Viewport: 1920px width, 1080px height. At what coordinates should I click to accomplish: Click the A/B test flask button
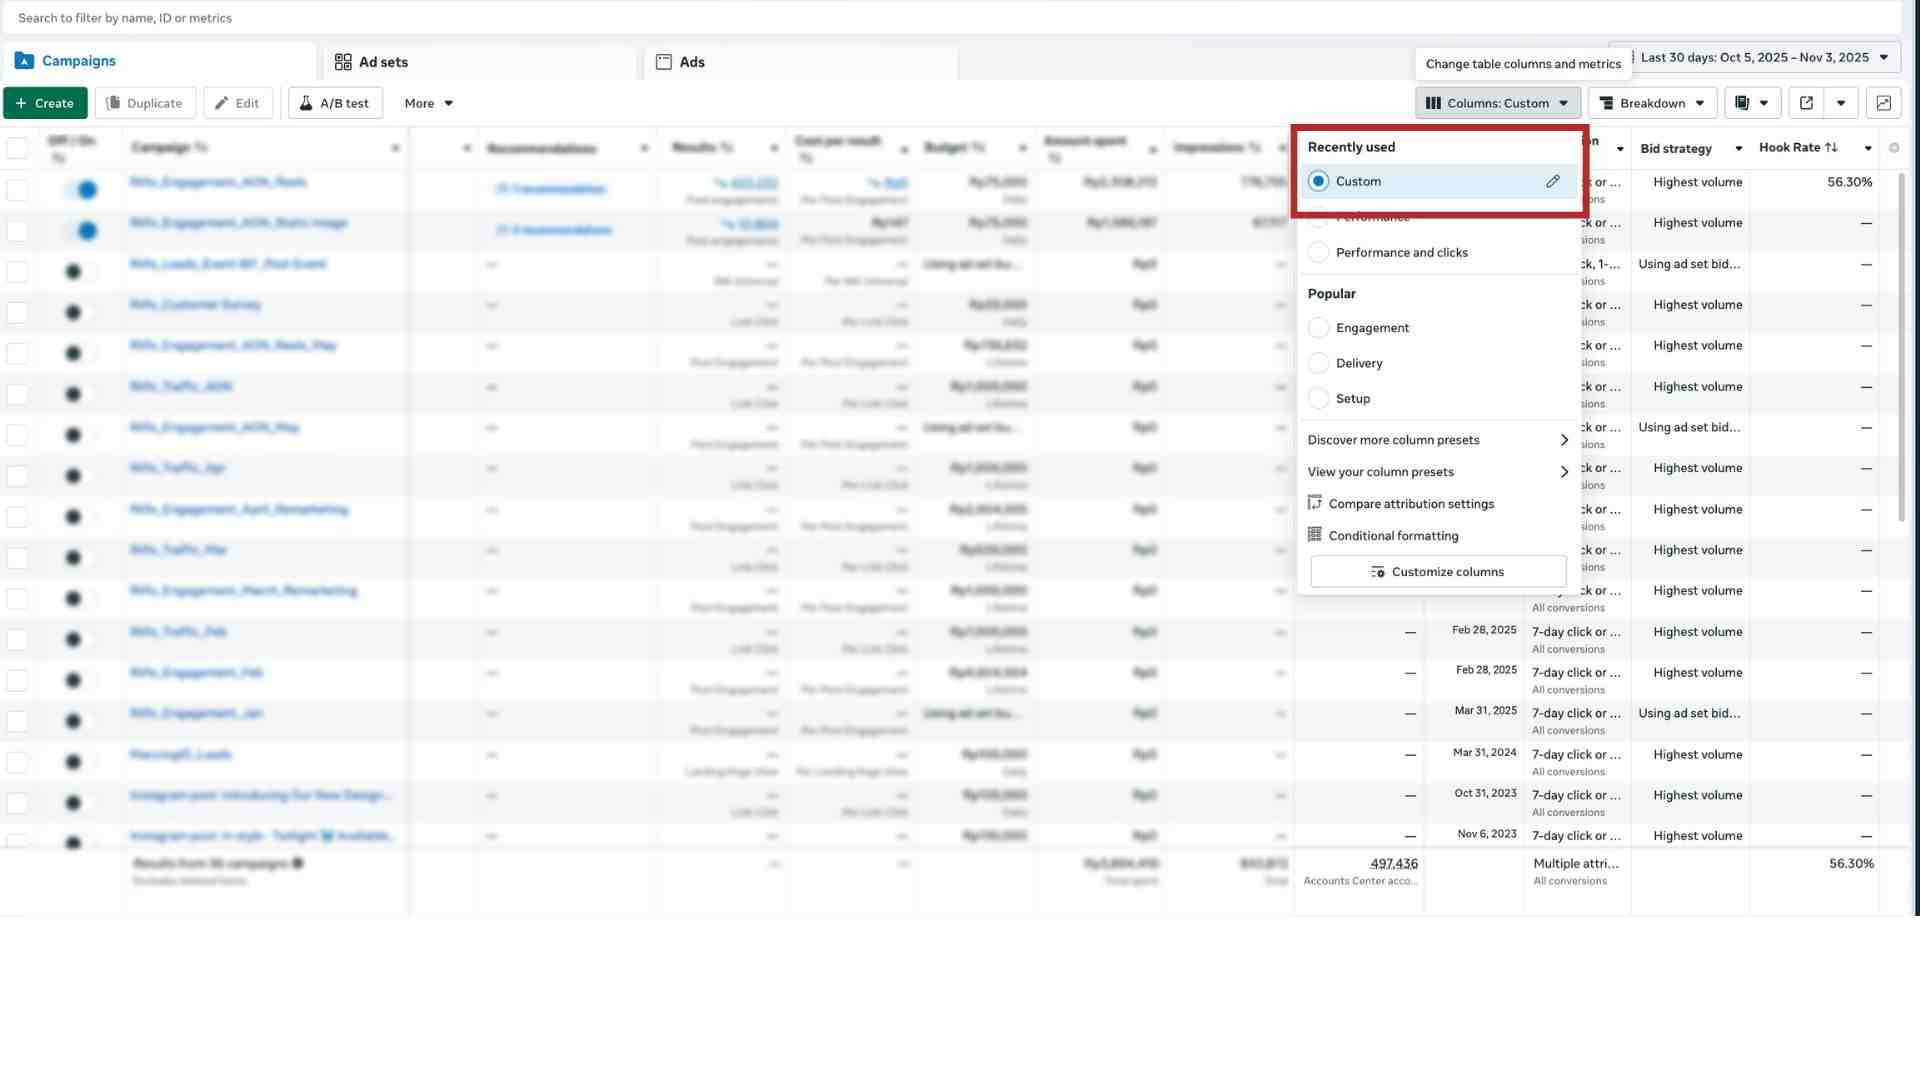[x=335, y=103]
